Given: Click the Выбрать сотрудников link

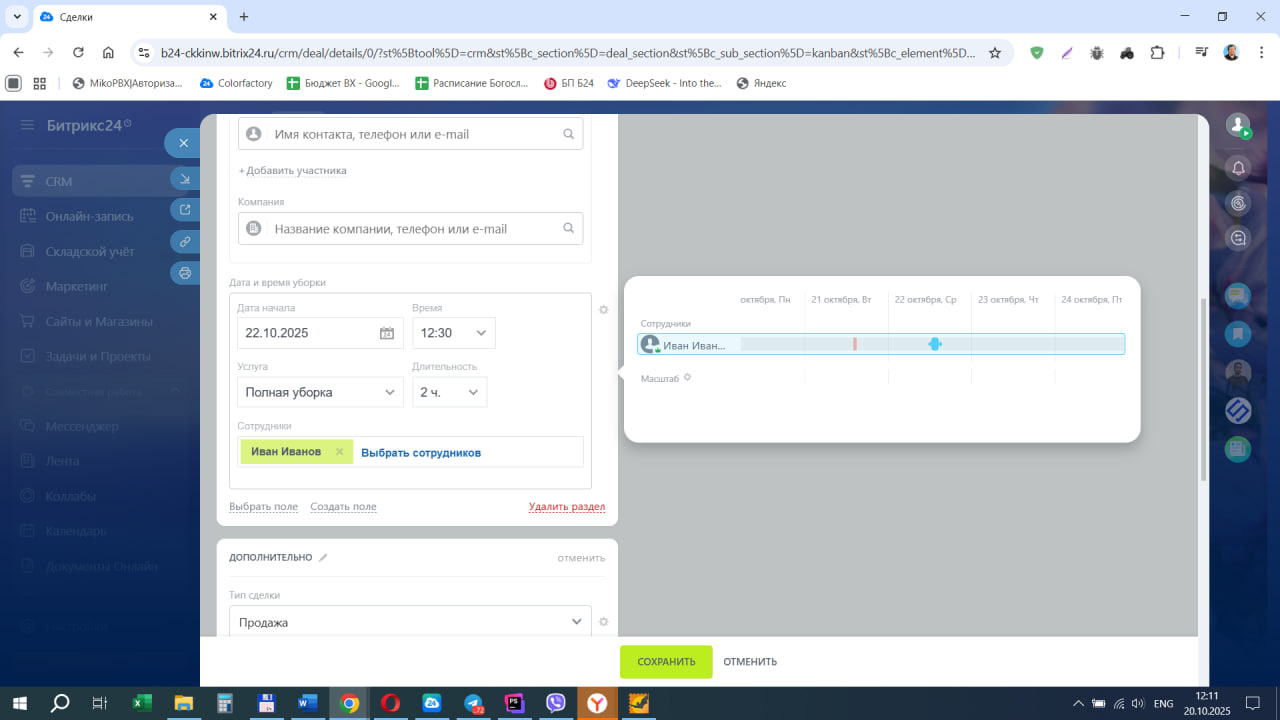Looking at the screenshot, I should [x=421, y=453].
